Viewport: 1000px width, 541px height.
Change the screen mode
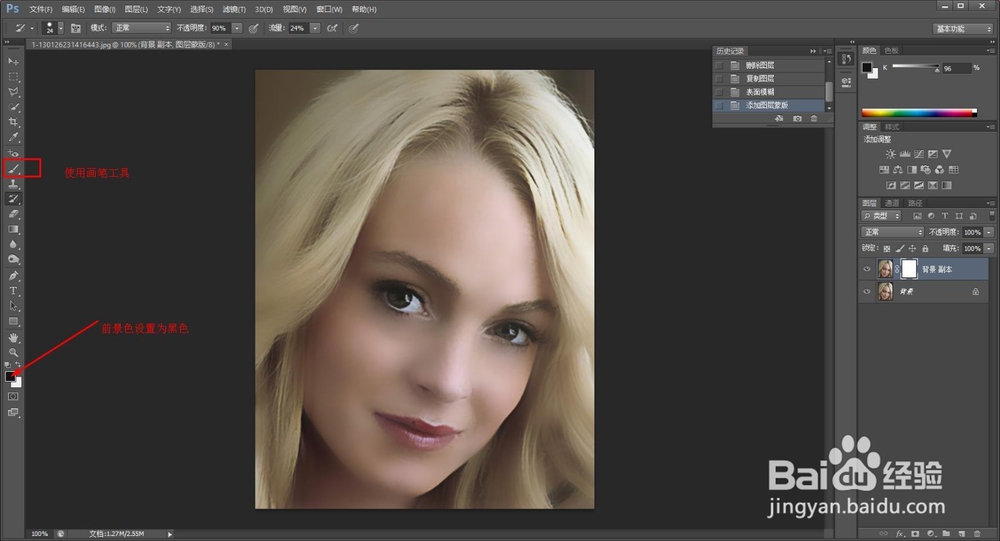tap(13, 412)
